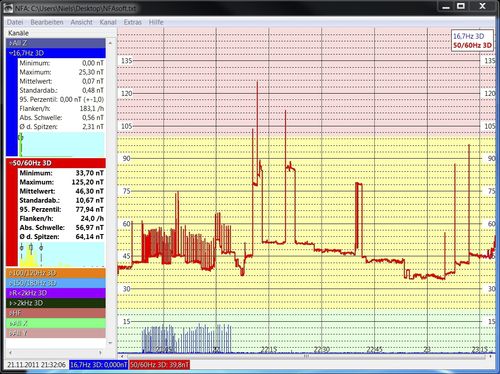Click the tallest peak near 125 nT

(257, 81)
